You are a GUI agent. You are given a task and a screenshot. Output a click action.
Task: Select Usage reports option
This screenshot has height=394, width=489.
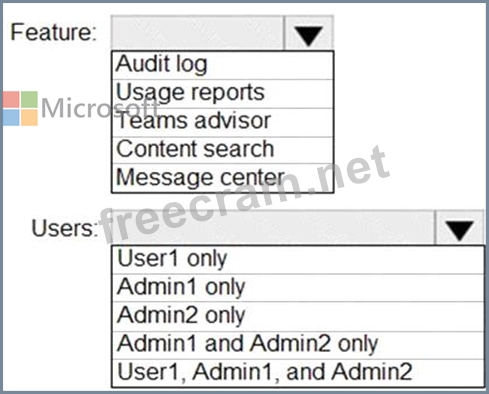pyautogui.click(x=223, y=94)
